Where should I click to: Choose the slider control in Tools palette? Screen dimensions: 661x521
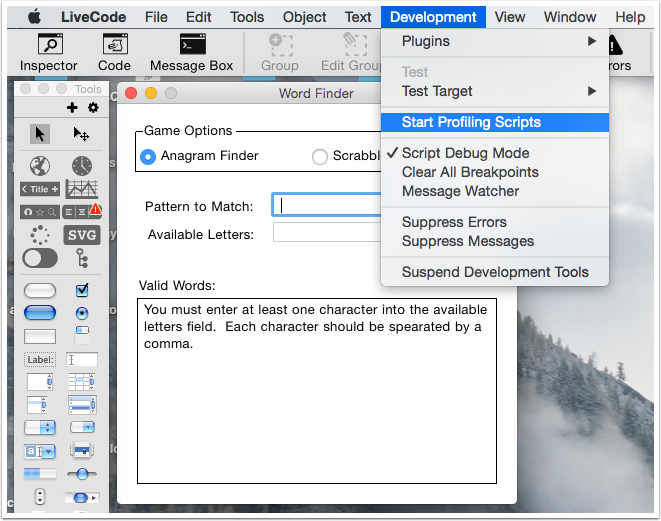coord(82,474)
